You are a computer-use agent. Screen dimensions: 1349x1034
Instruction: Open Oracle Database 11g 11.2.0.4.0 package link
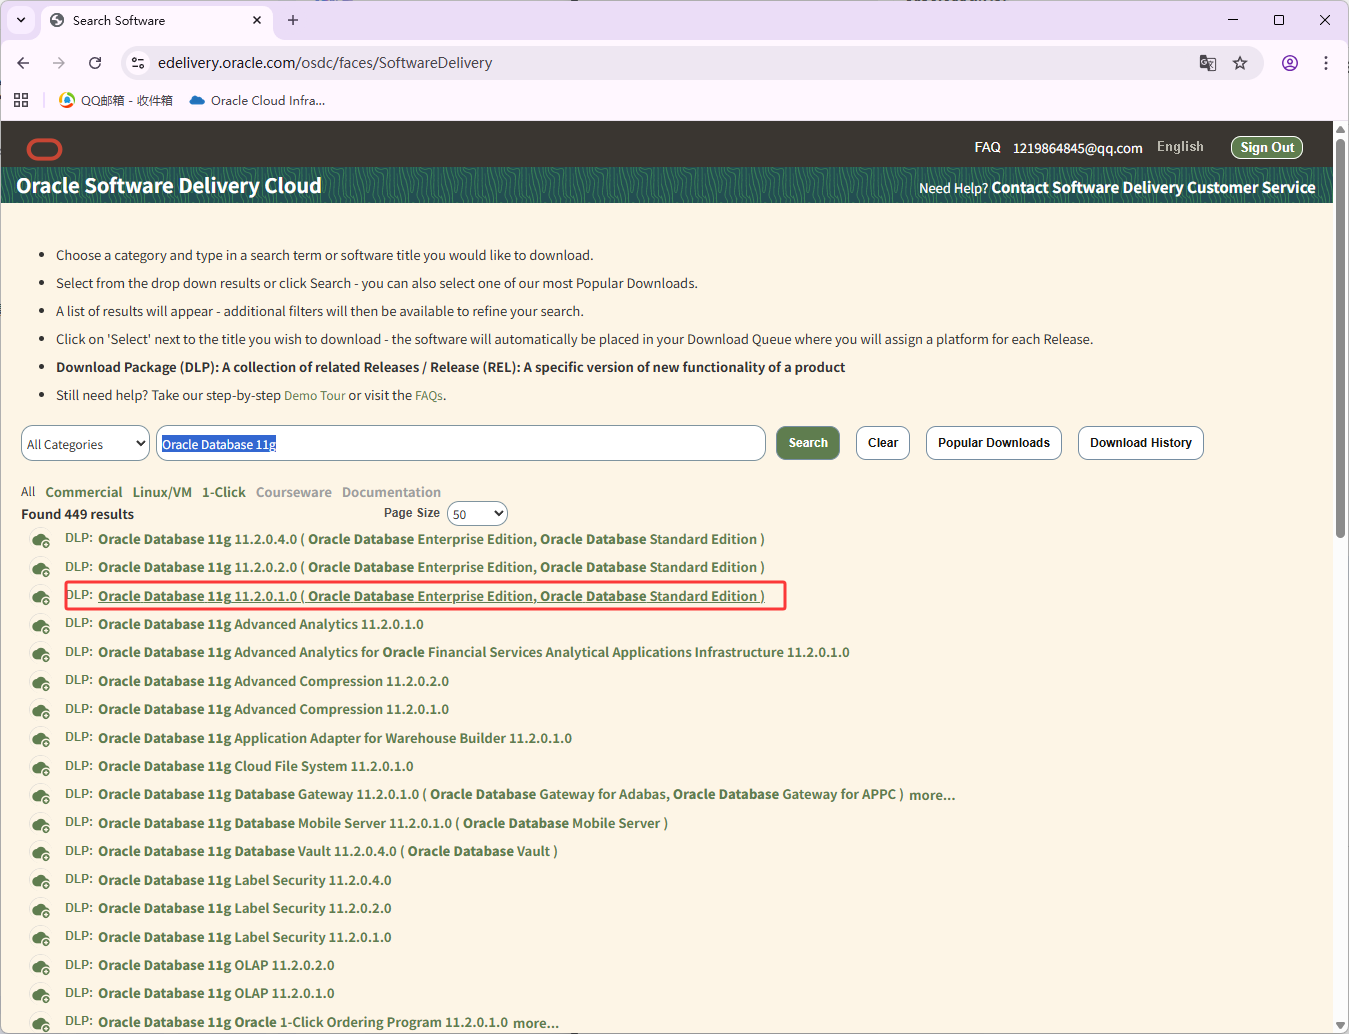431,539
